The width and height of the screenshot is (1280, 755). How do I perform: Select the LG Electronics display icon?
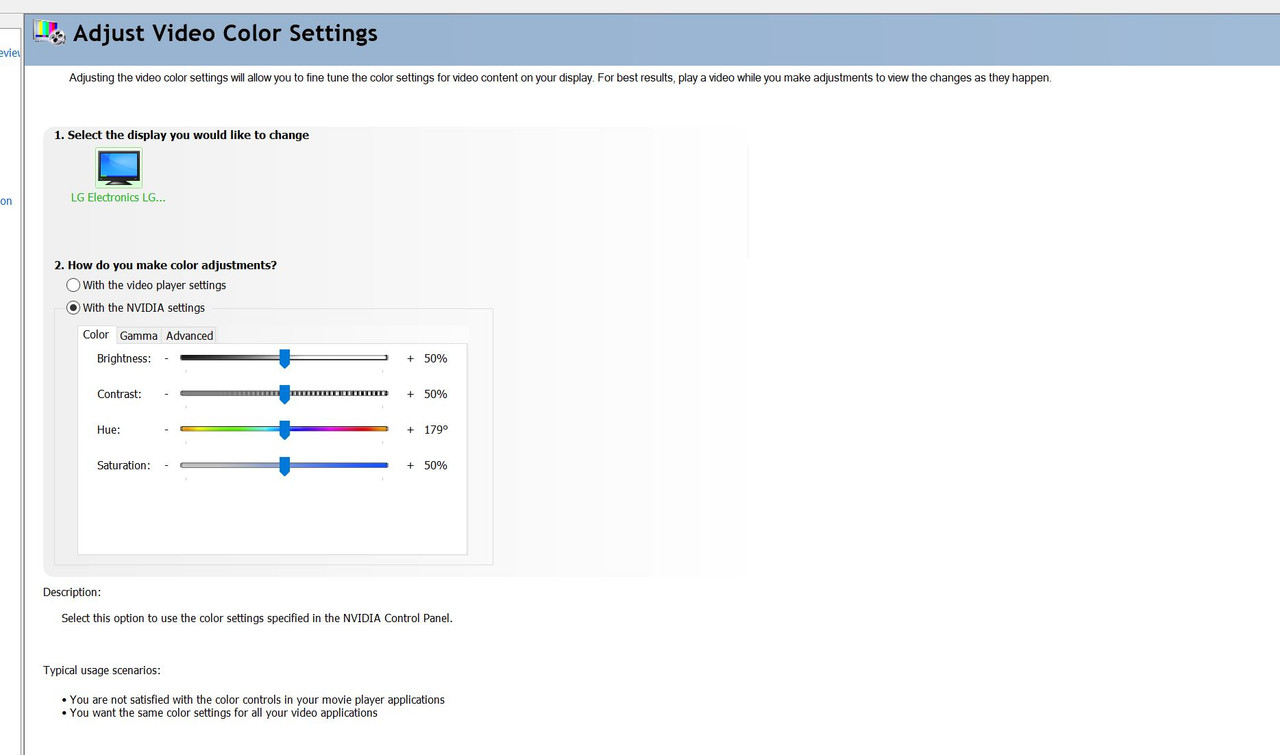click(119, 167)
